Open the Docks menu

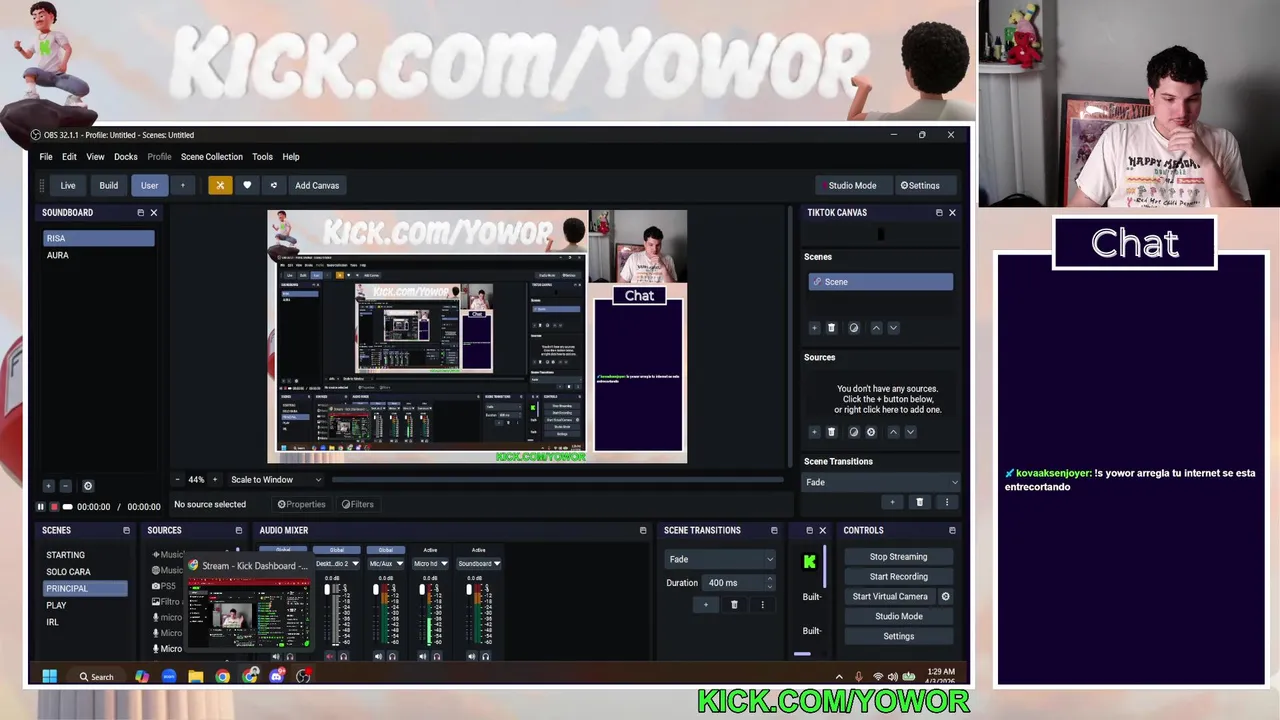point(126,157)
